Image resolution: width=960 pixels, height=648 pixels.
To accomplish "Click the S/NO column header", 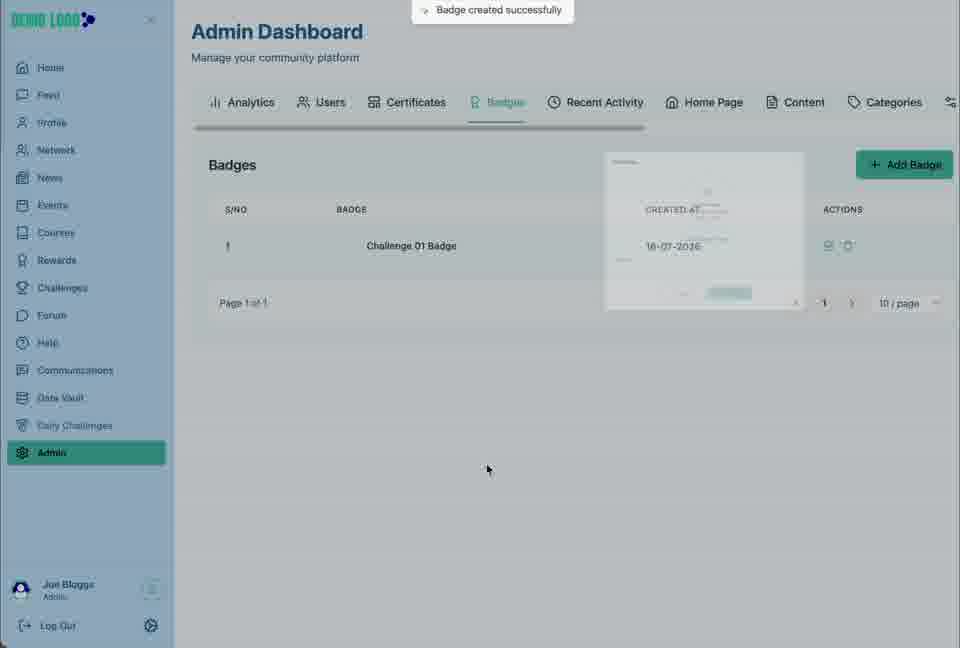I will click(x=236, y=210).
